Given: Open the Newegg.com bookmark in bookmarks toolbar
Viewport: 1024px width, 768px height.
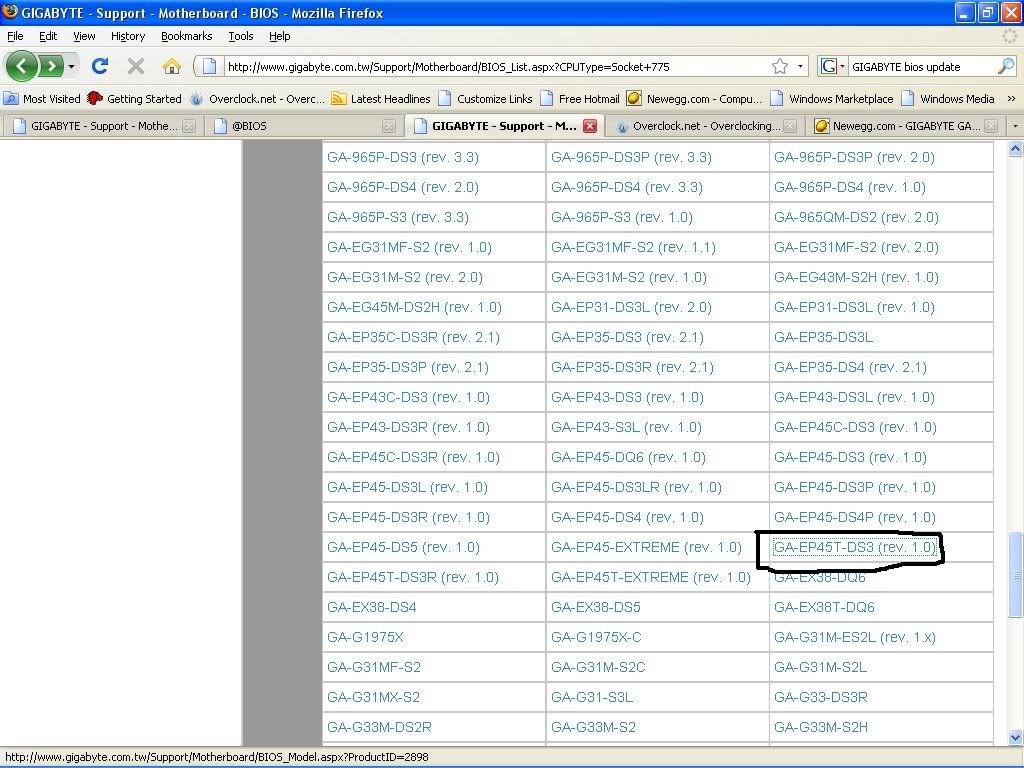Looking at the screenshot, I should coord(694,99).
